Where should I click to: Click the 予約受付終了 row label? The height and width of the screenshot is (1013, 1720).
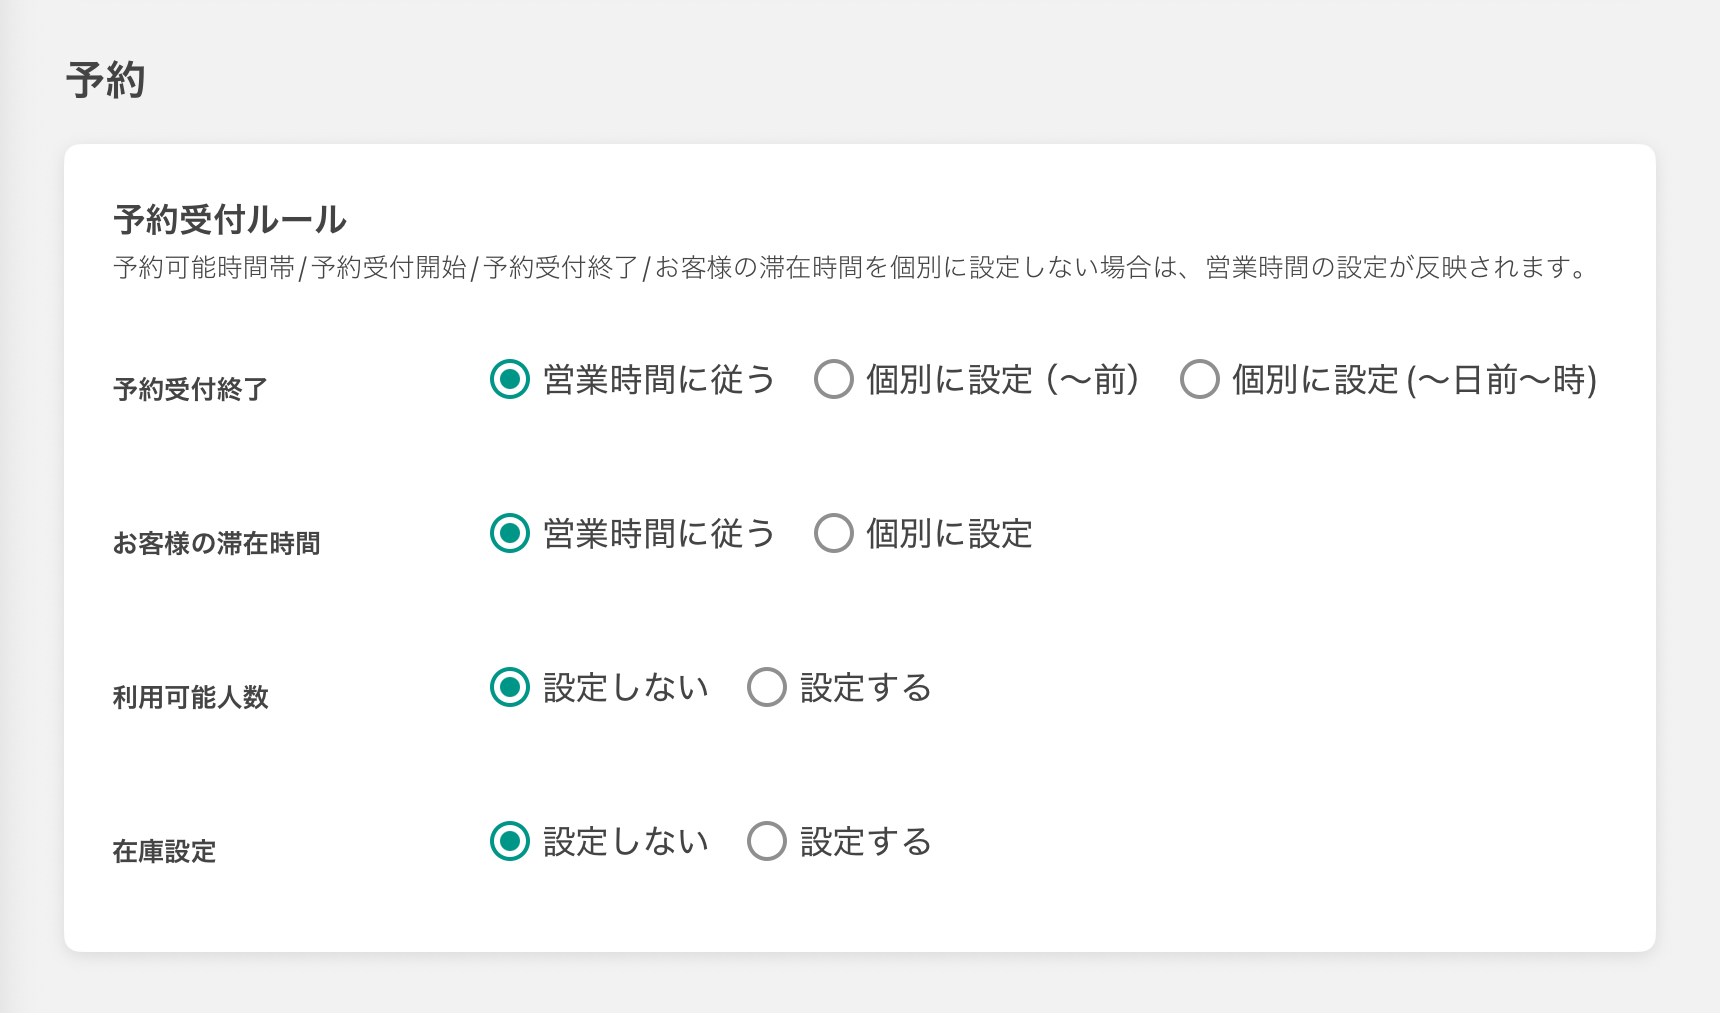(x=190, y=389)
